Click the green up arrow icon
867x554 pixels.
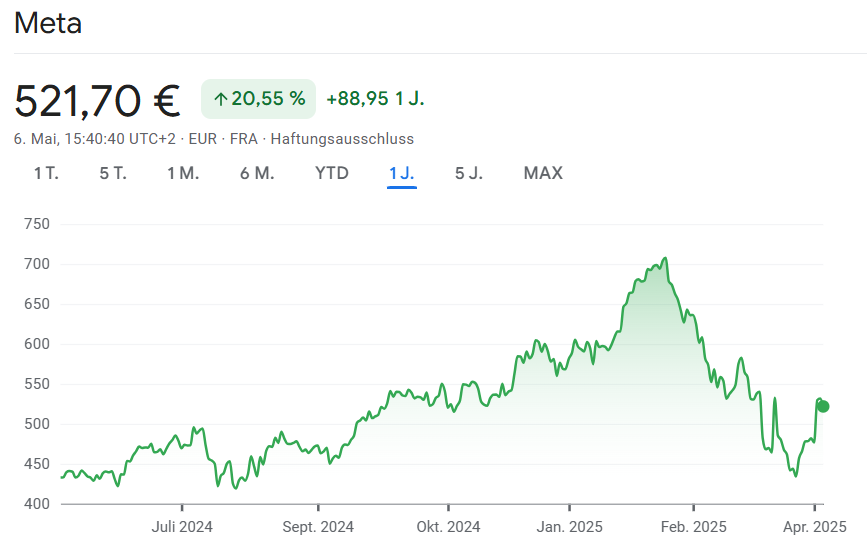[221, 99]
